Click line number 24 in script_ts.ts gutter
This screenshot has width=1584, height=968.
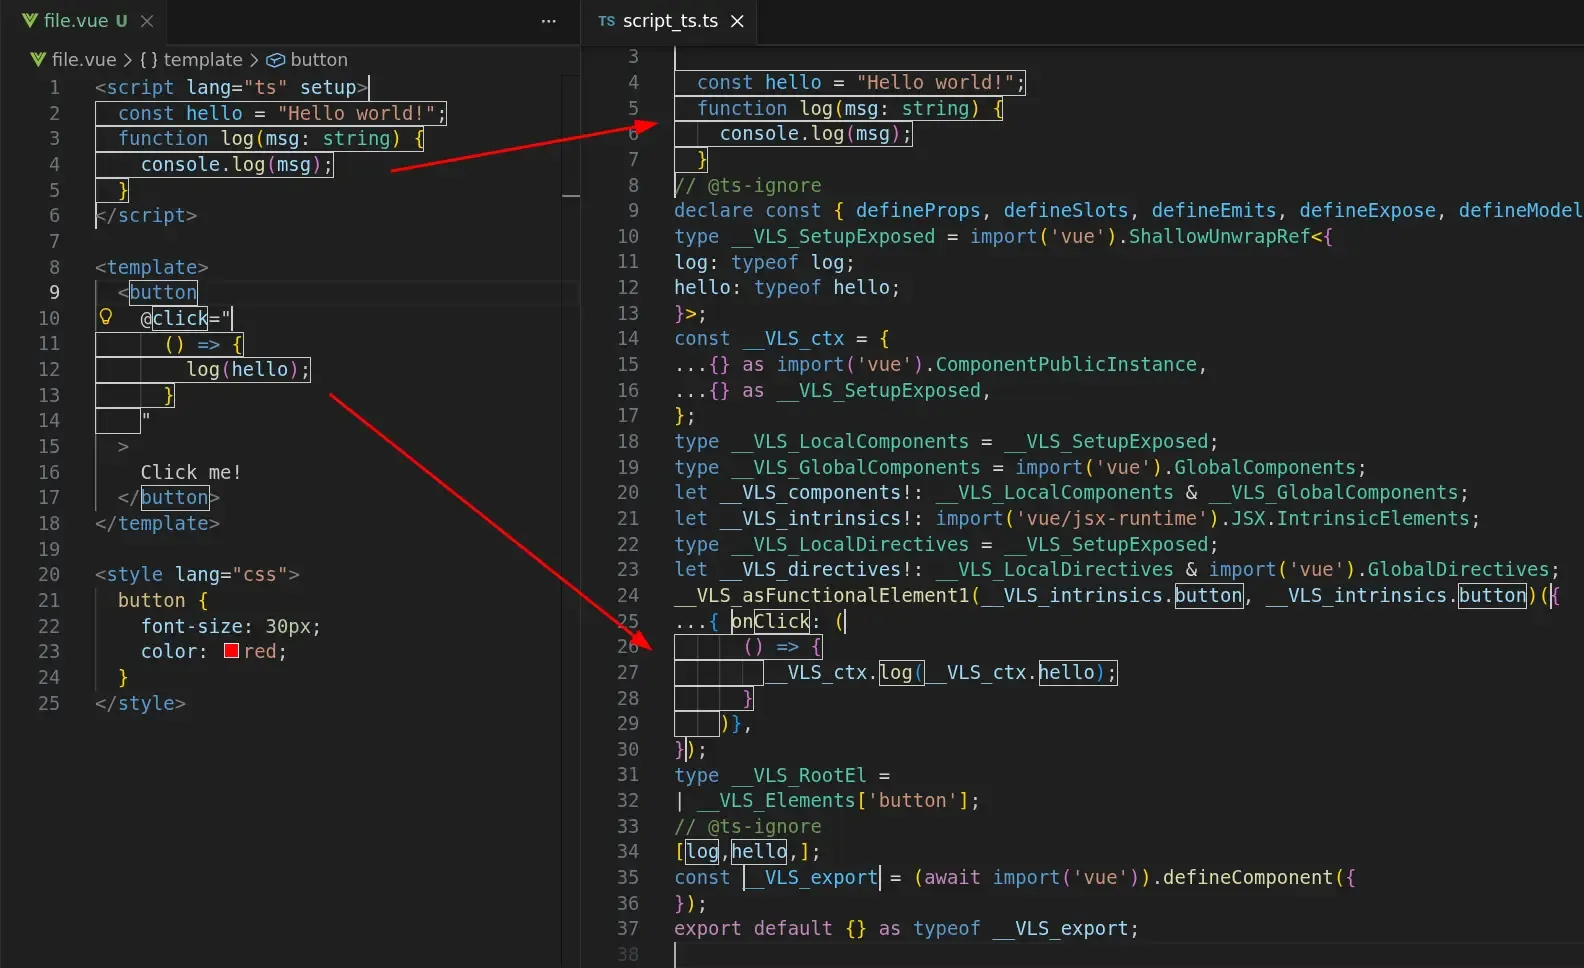[x=628, y=595]
